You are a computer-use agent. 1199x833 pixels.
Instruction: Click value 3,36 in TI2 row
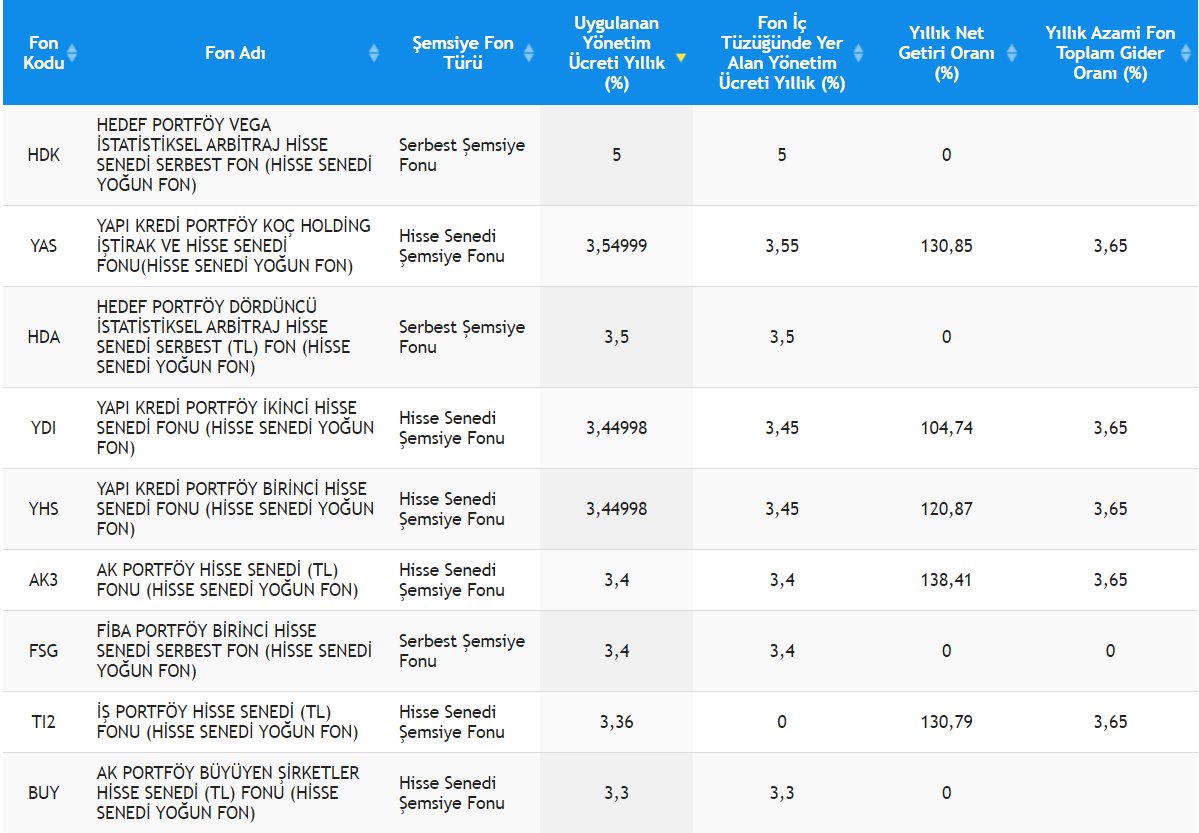coord(616,722)
